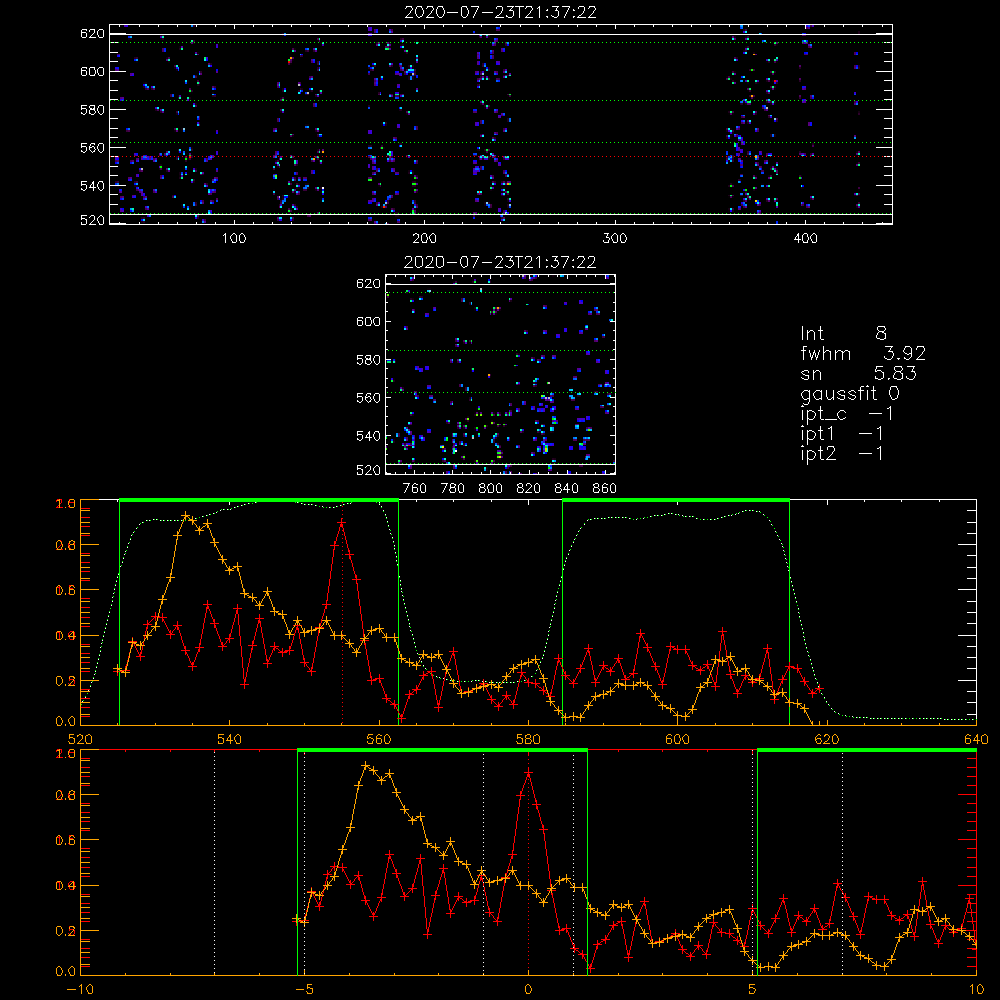1000x1000 pixels.
Task: Click x-axis label 300 on top image plot
Action: tap(615, 239)
